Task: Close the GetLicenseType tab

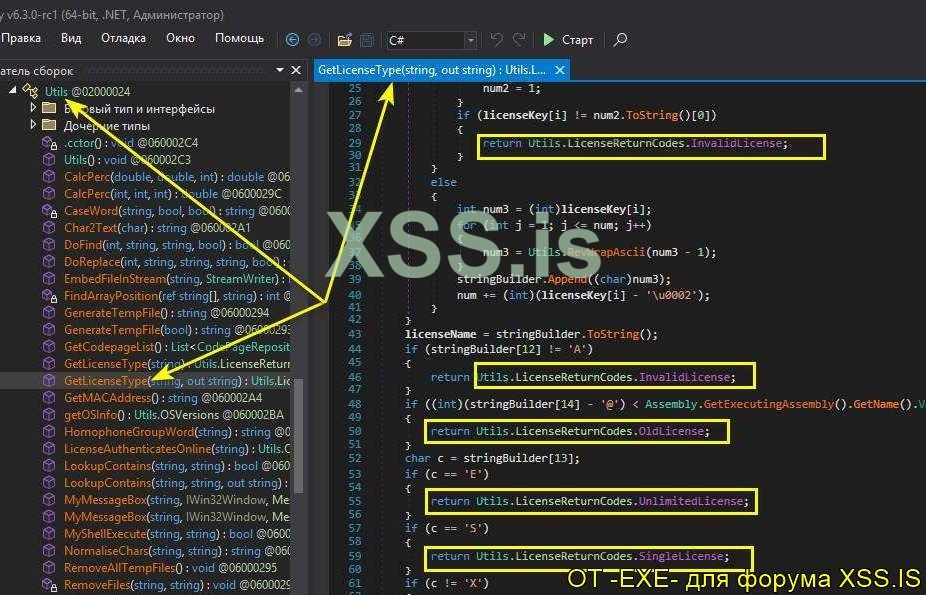Action: pos(560,70)
